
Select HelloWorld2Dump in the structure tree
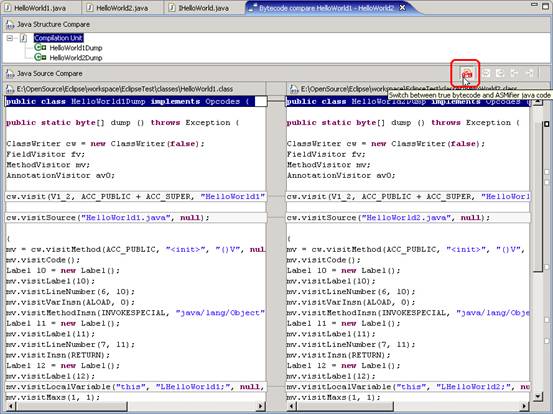click(x=76, y=57)
